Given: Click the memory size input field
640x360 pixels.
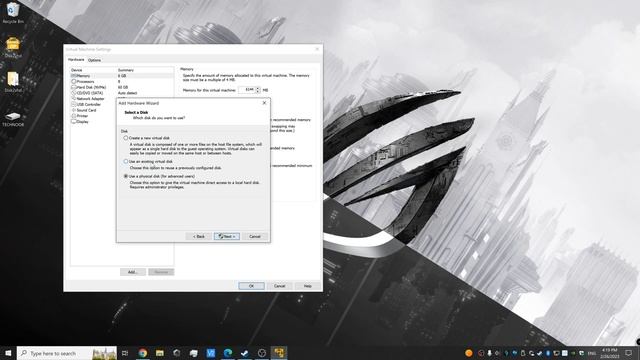Looking at the screenshot, I should [247, 89].
